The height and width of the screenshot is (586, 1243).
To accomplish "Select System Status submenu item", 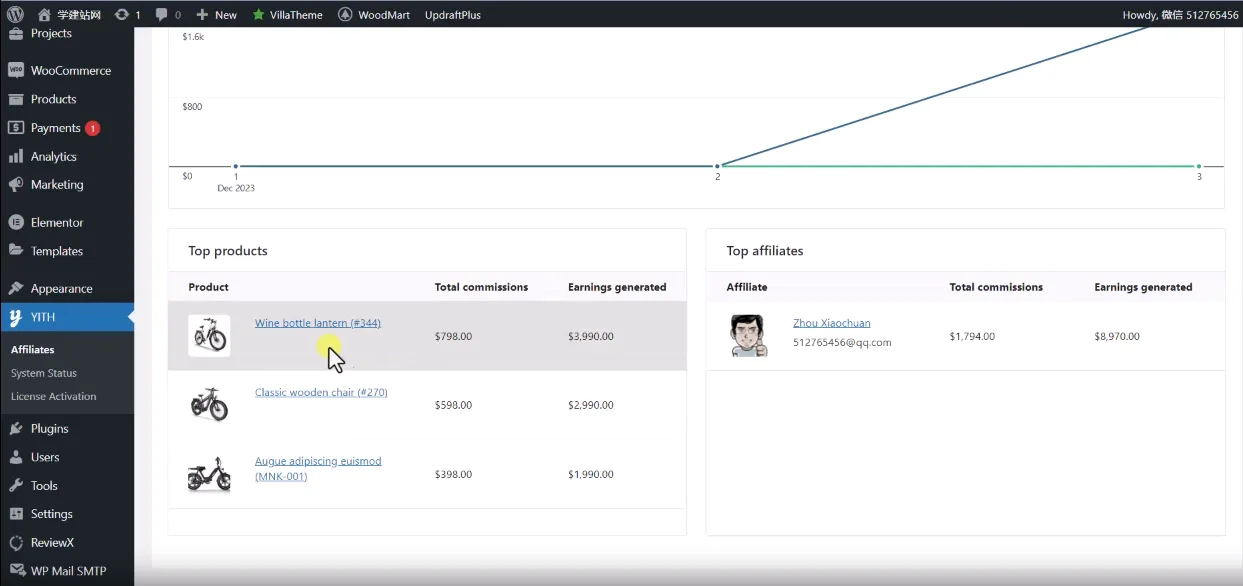I will 44,373.
